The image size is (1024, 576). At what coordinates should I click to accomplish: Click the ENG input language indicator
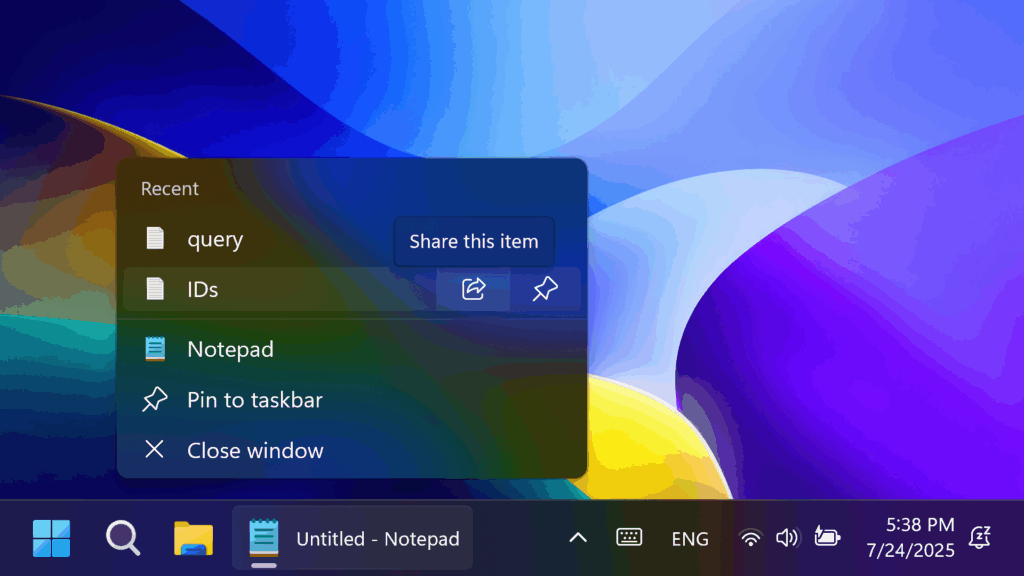coord(690,539)
